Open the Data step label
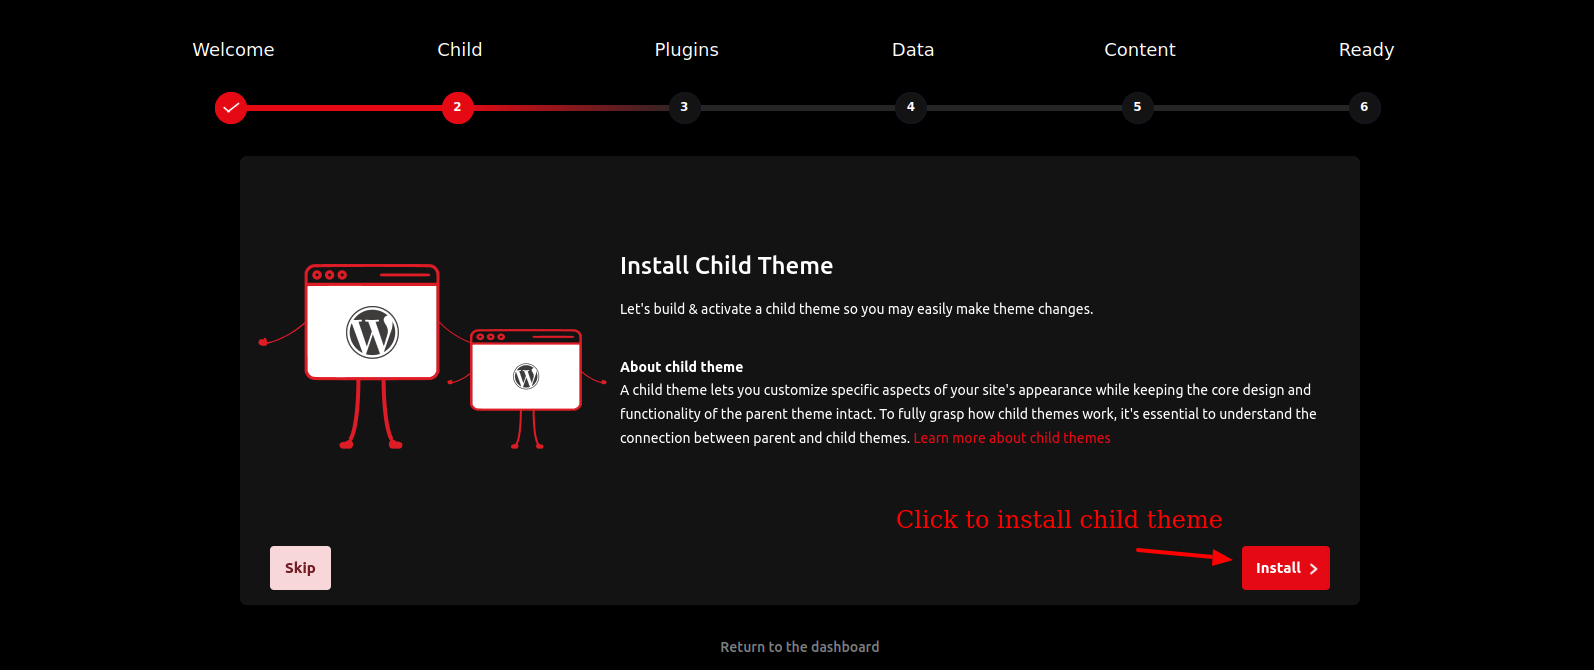 tap(913, 50)
